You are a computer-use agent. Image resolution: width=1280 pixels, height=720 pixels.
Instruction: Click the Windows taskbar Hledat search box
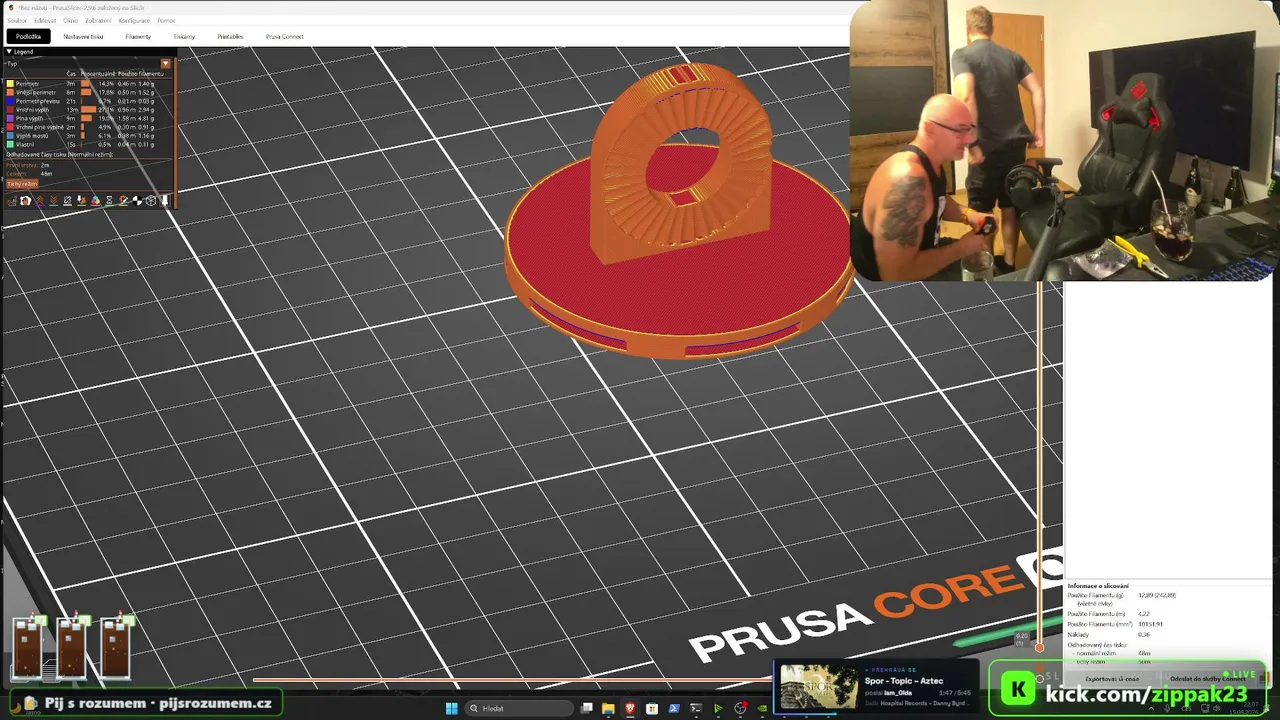(x=517, y=709)
